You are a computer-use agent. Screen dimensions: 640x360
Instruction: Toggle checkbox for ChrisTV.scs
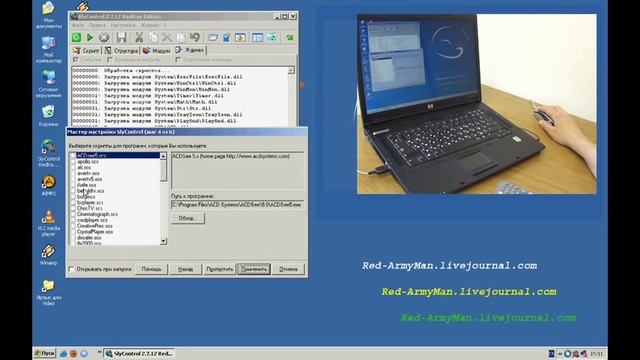tap(73, 208)
